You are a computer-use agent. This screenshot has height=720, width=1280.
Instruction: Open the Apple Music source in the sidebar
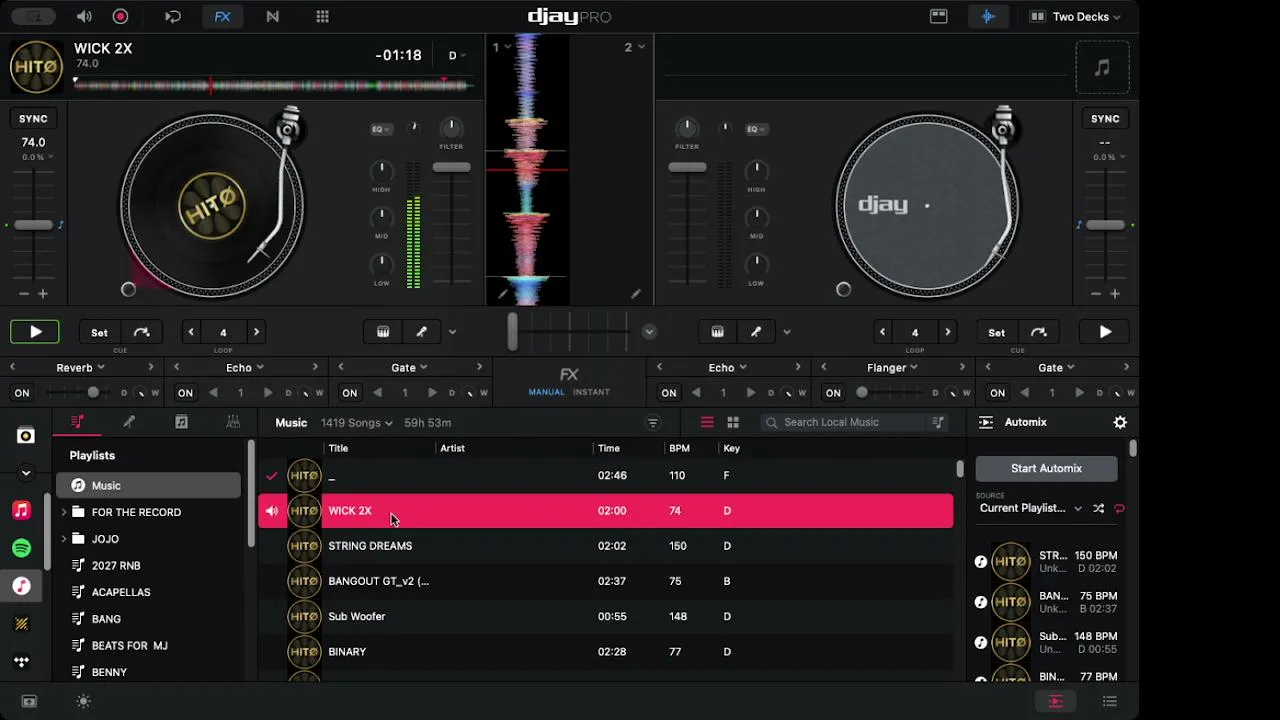coord(21,510)
